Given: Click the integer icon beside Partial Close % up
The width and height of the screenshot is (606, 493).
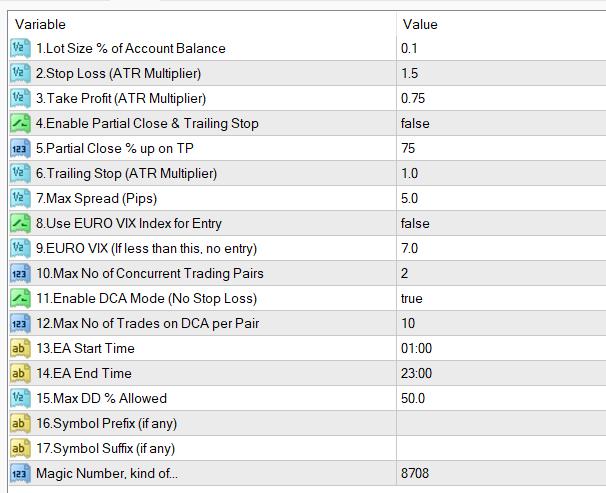Looking at the screenshot, I should (x=20, y=148).
